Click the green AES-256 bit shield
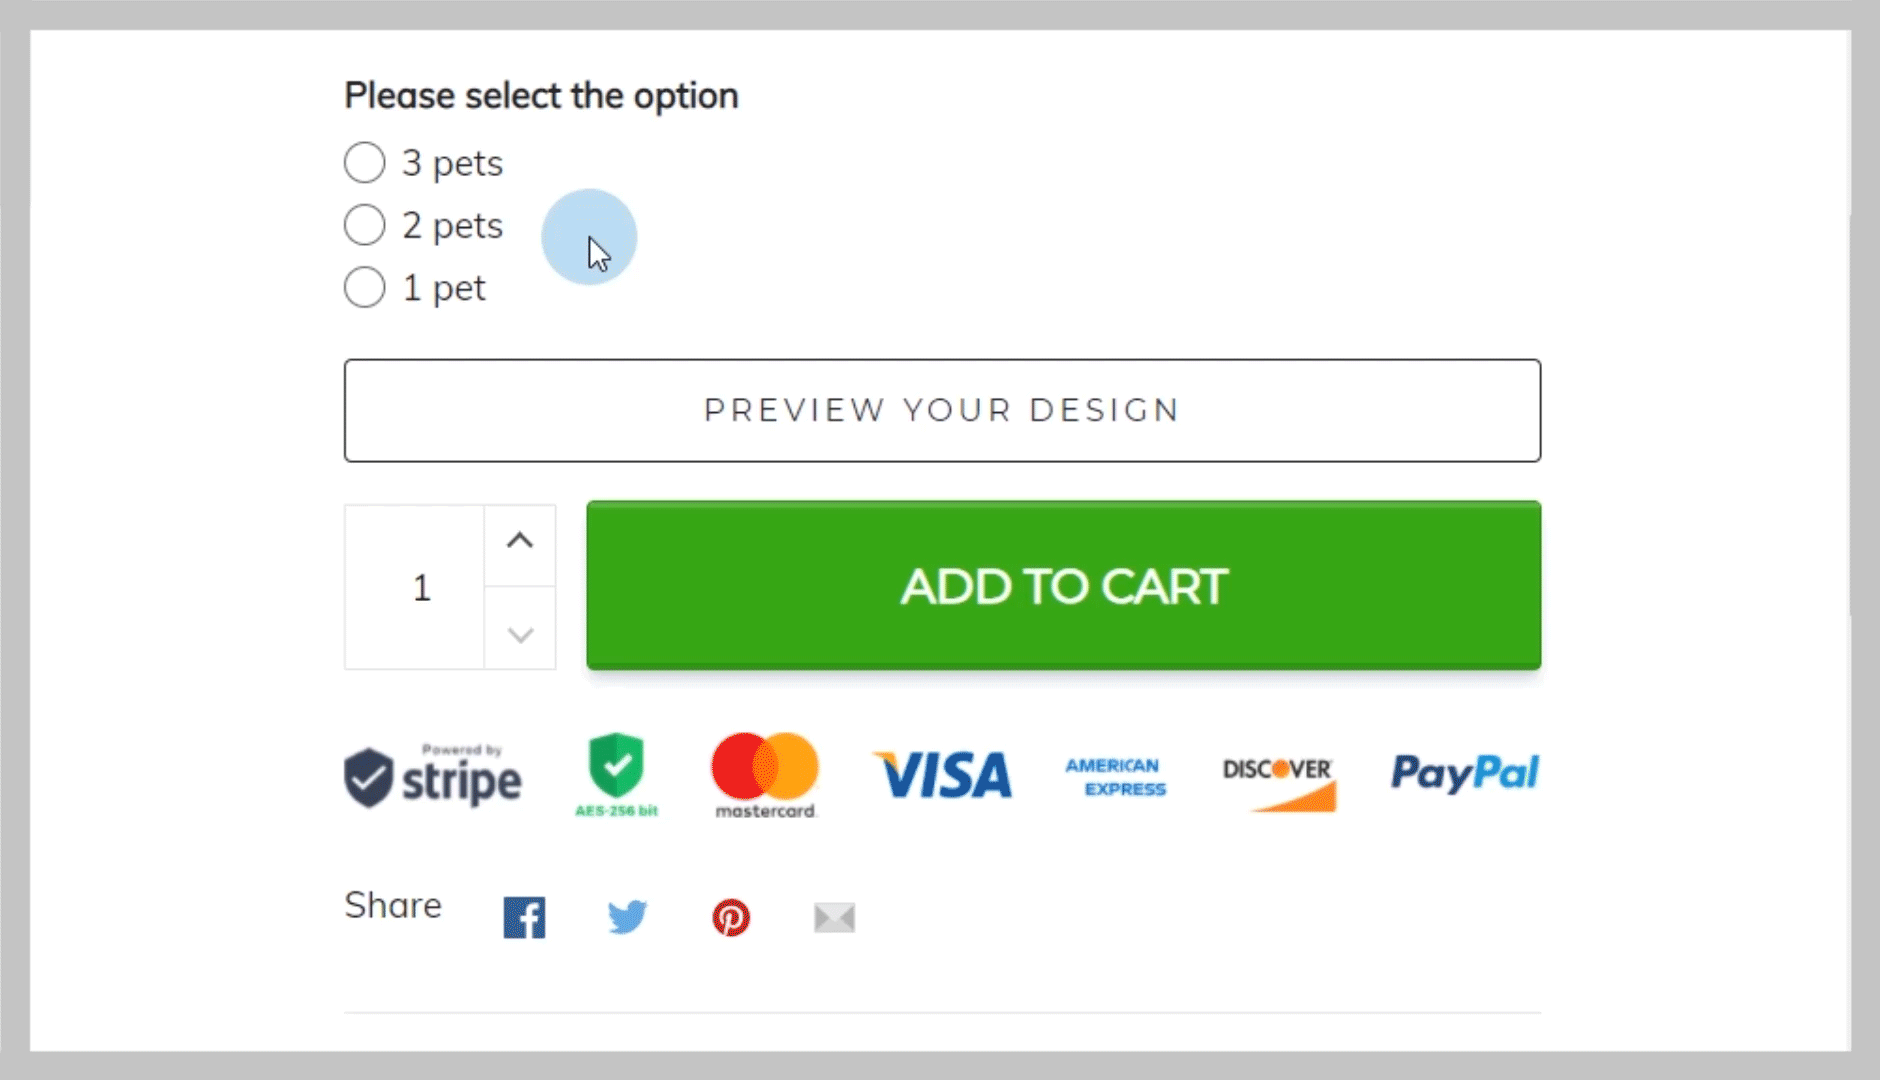 616,775
